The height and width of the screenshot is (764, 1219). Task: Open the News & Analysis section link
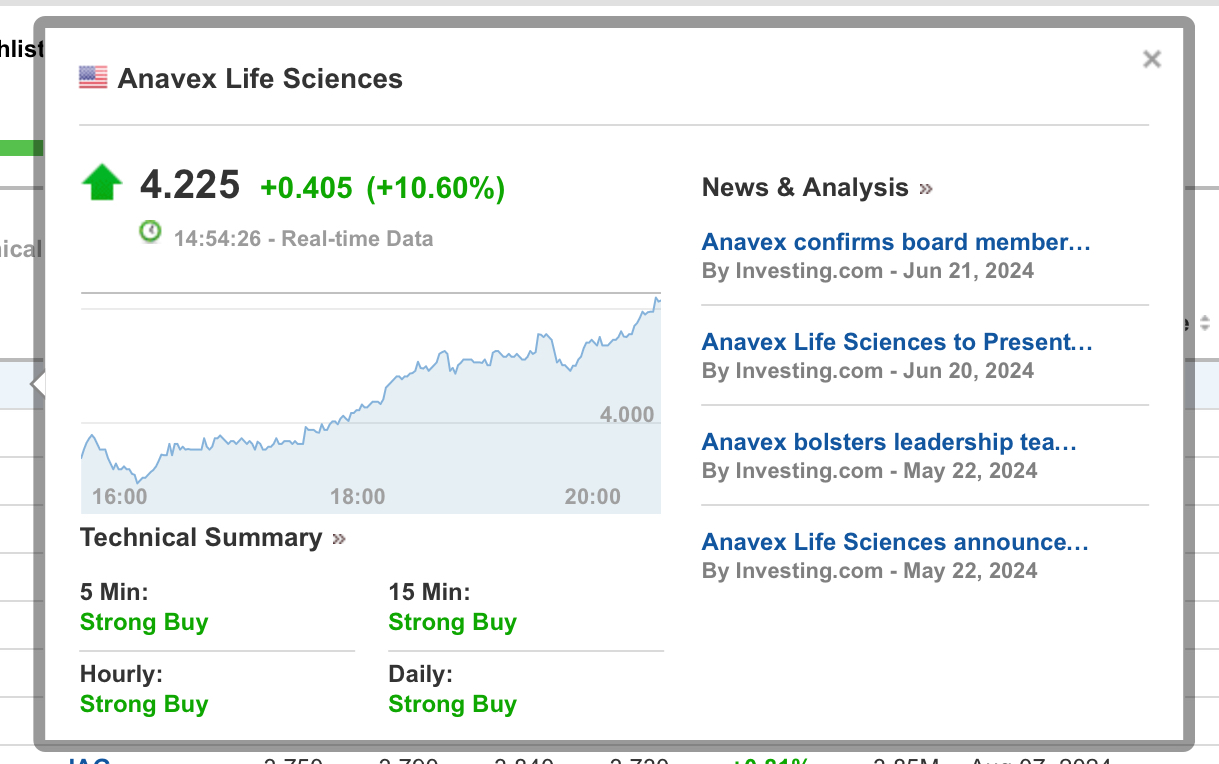805,187
